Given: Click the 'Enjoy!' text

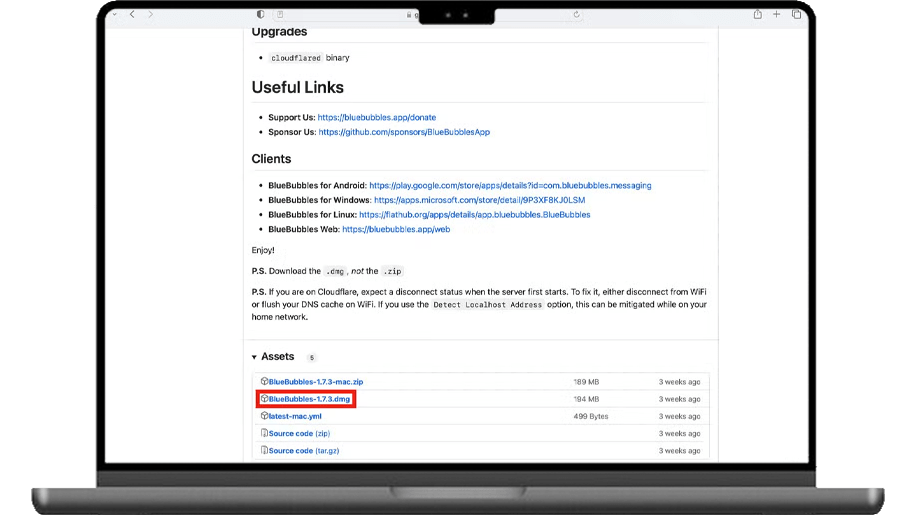Looking at the screenshot, I should click(263, 250).
